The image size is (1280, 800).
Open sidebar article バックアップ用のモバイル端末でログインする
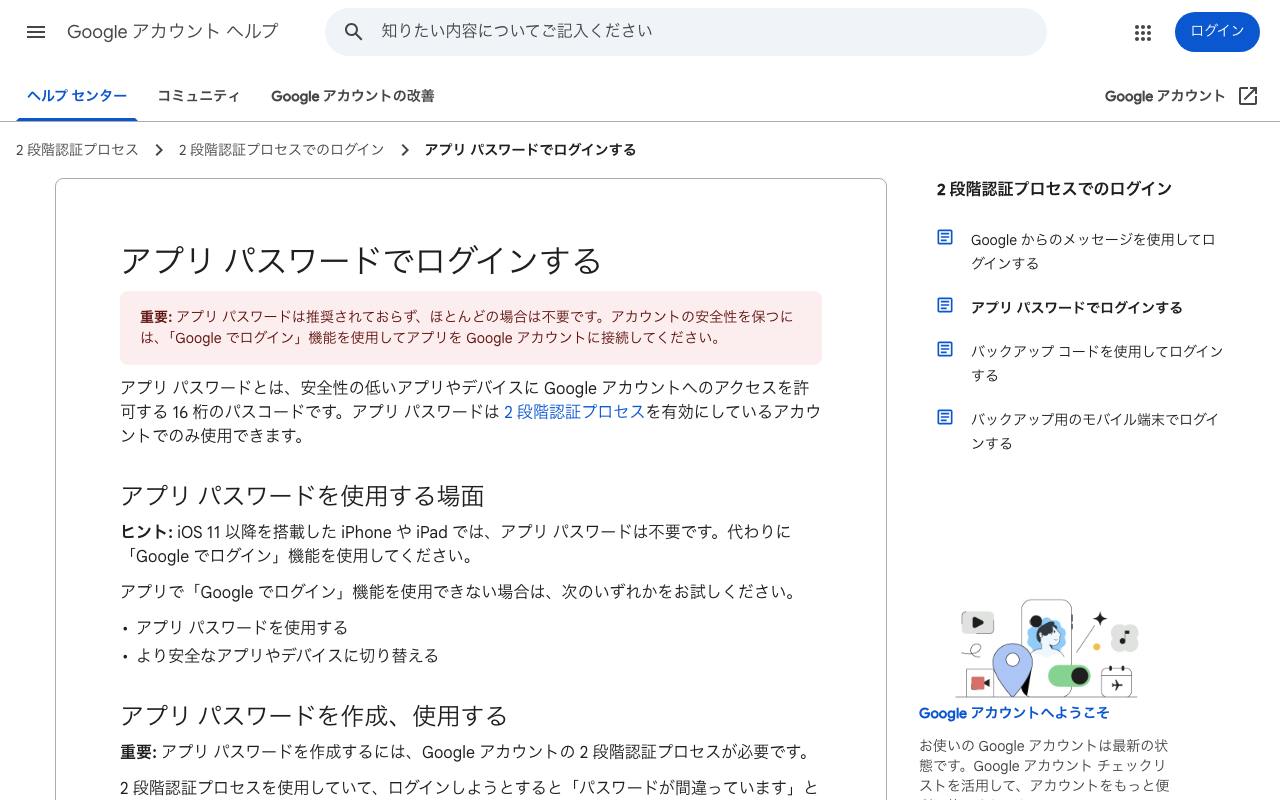point(1095,432)
